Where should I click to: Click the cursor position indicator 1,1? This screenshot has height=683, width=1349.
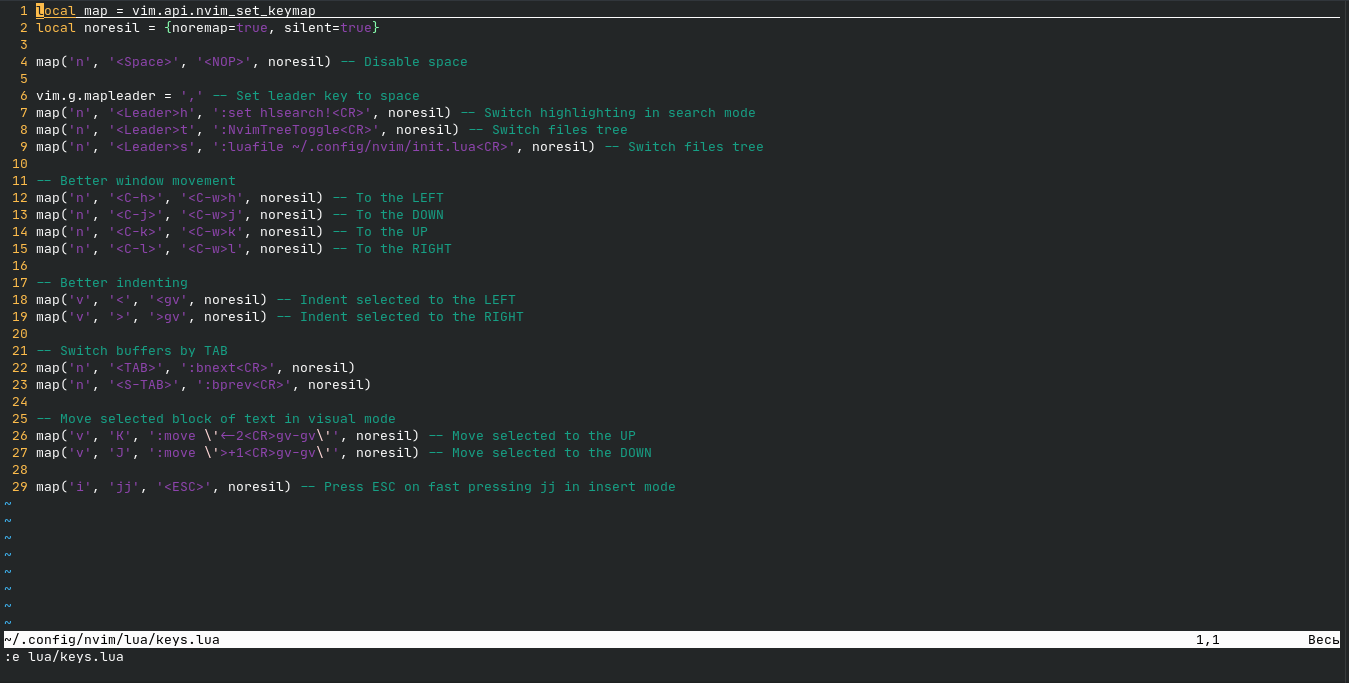(x=1207, y=639)
